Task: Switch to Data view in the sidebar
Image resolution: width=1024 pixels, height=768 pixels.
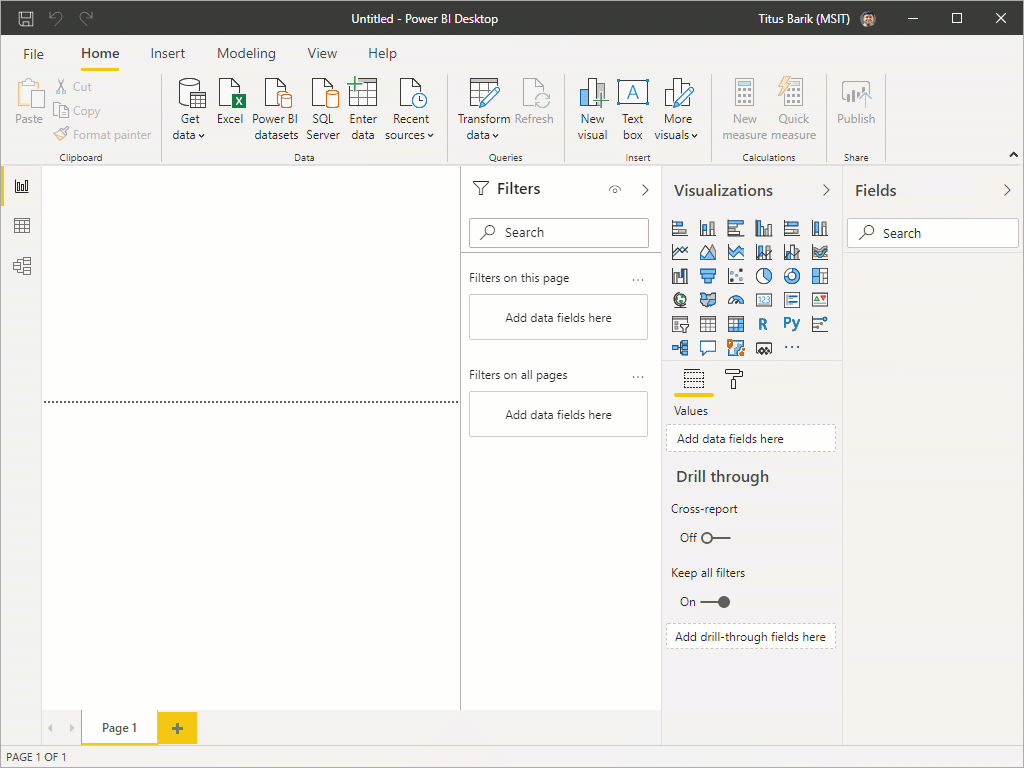Action: [x=20, y=225]
